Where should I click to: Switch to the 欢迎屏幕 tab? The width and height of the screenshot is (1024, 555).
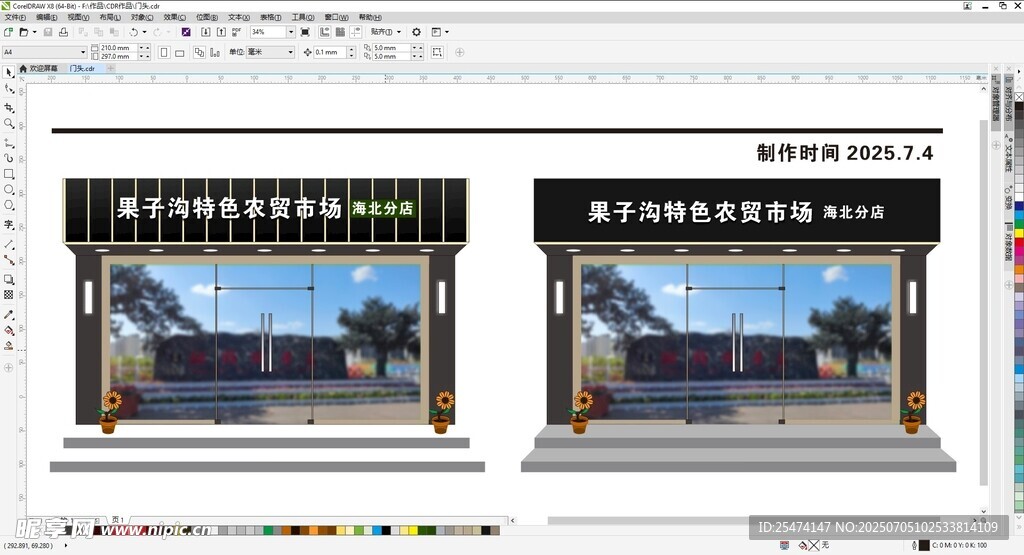click(42, 68)
